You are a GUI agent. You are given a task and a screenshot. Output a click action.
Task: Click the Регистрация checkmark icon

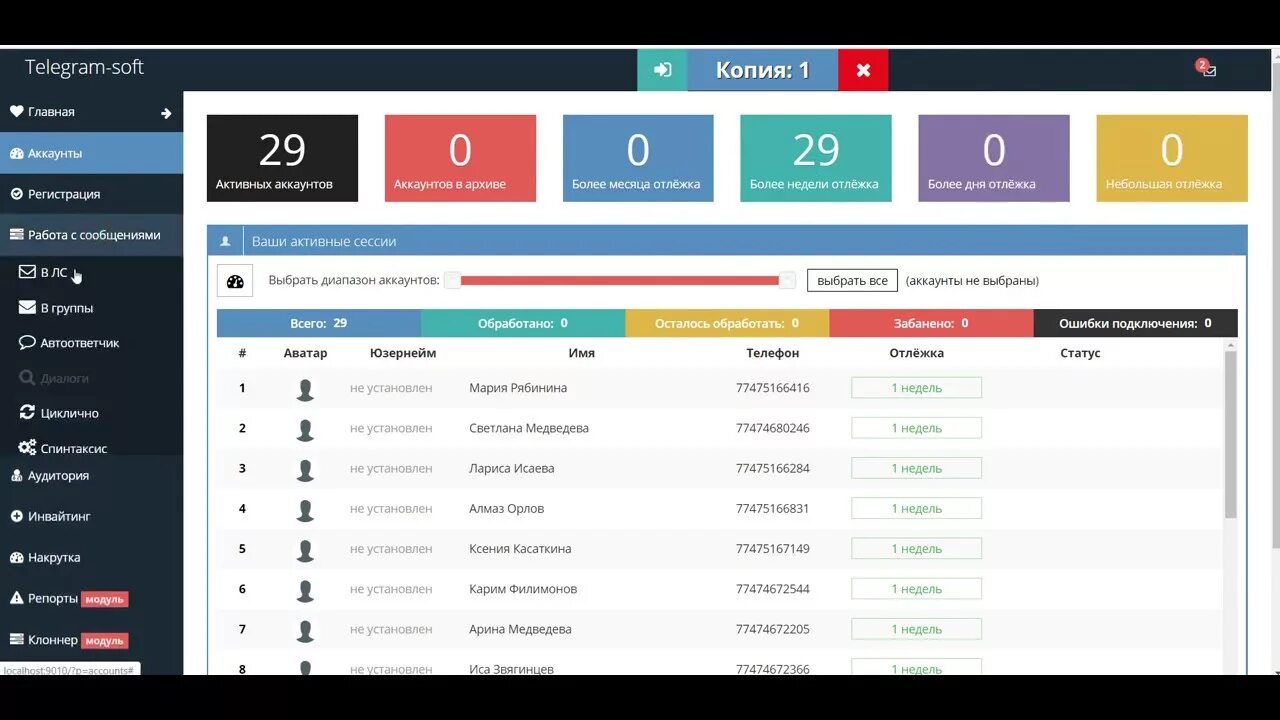(x=16, y=194)
